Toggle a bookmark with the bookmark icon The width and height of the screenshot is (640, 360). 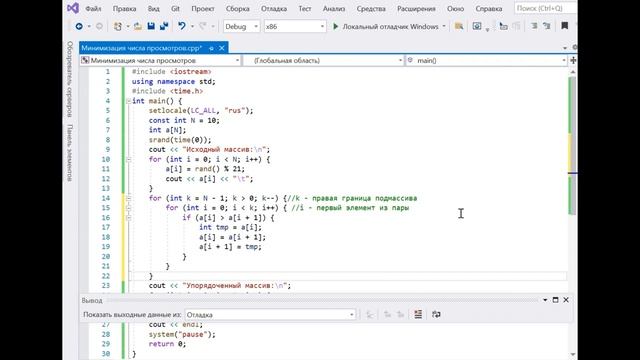click(x=565, y=26)
